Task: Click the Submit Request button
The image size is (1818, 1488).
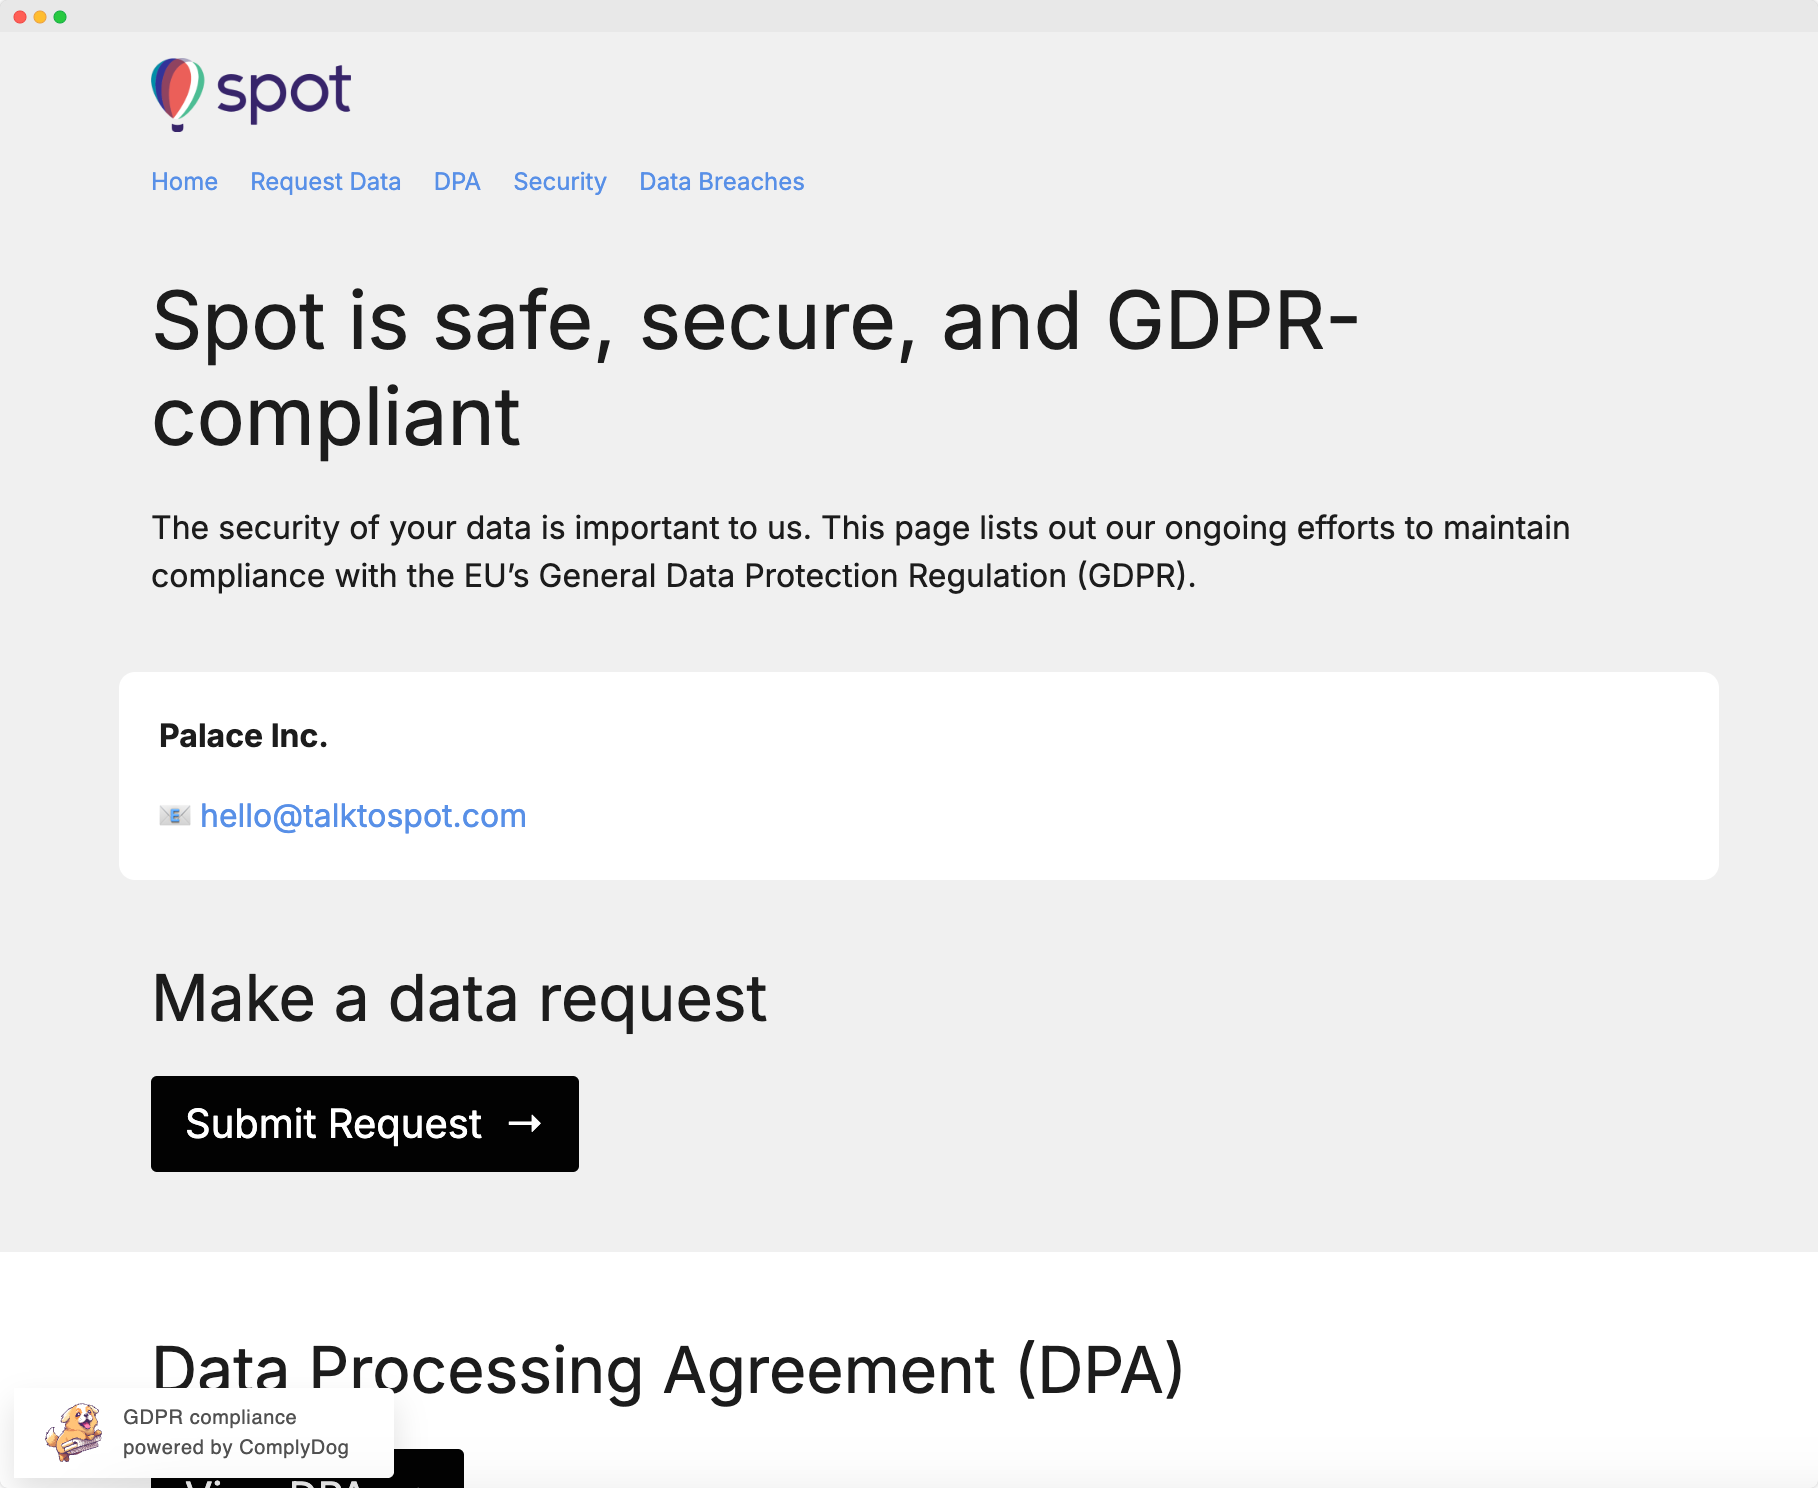Action: click(x=365, y=1124)
